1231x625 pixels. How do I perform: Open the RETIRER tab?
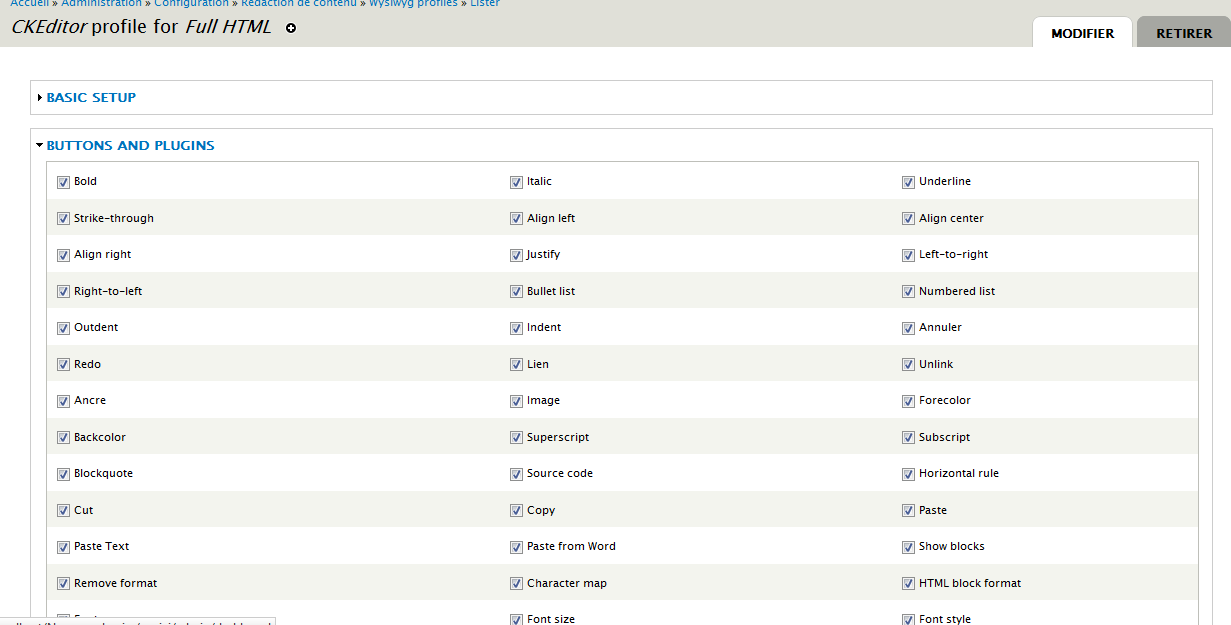point(1184,33)
